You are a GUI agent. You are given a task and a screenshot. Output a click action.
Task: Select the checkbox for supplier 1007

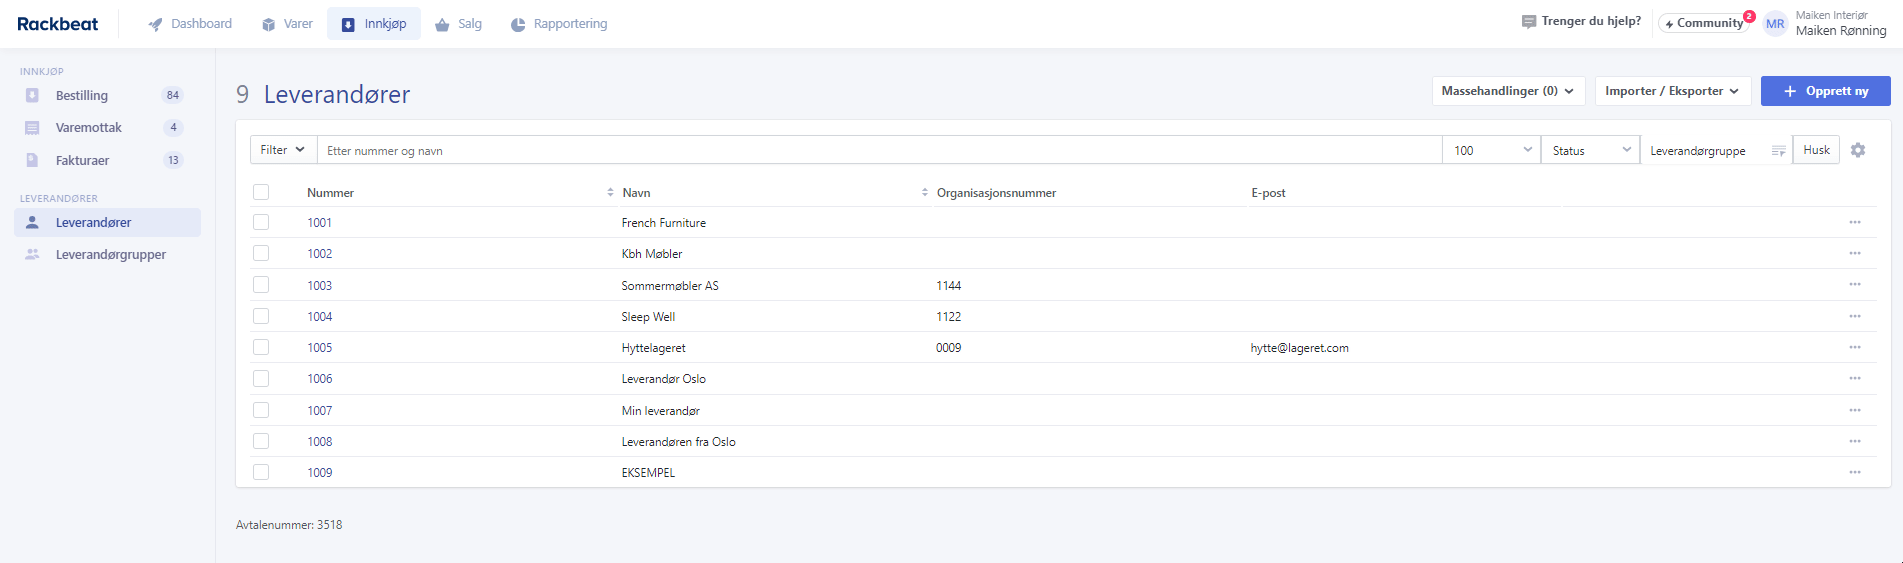[x=261, y=410]
